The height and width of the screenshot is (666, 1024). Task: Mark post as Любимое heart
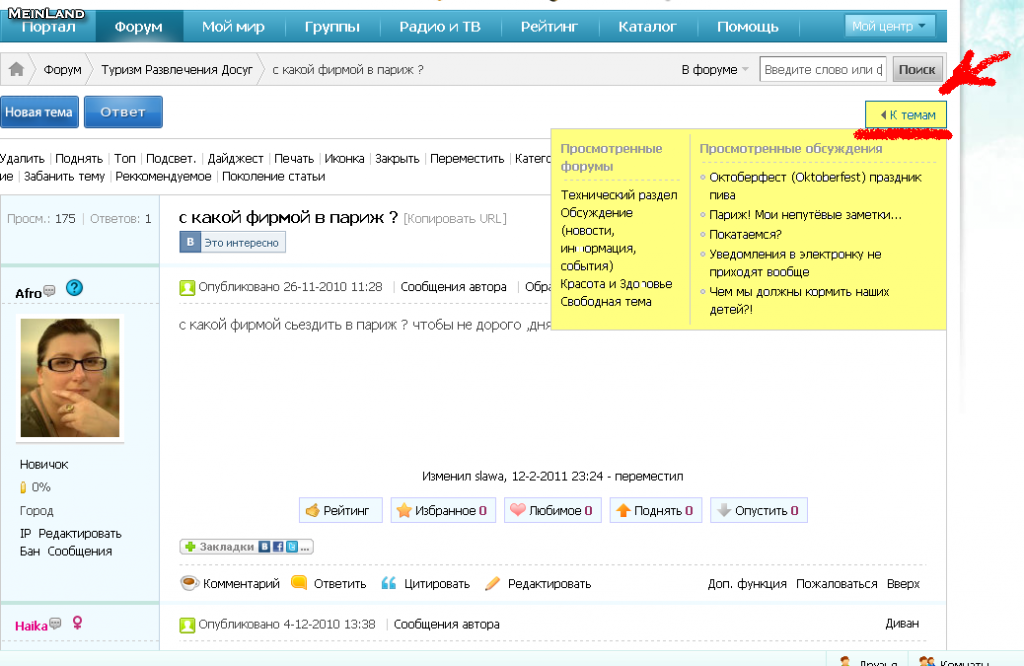click(x=552, y=511)
